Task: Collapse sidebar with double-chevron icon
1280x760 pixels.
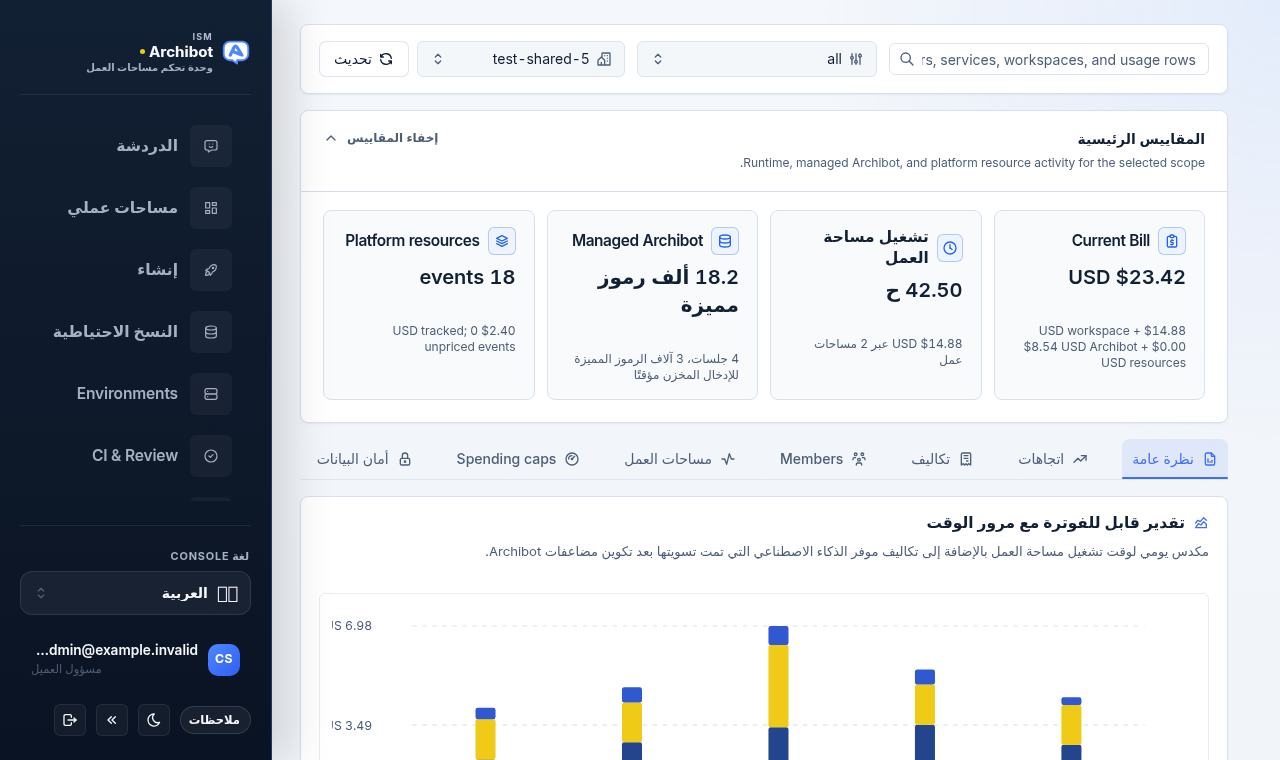Action: point(112,720)
